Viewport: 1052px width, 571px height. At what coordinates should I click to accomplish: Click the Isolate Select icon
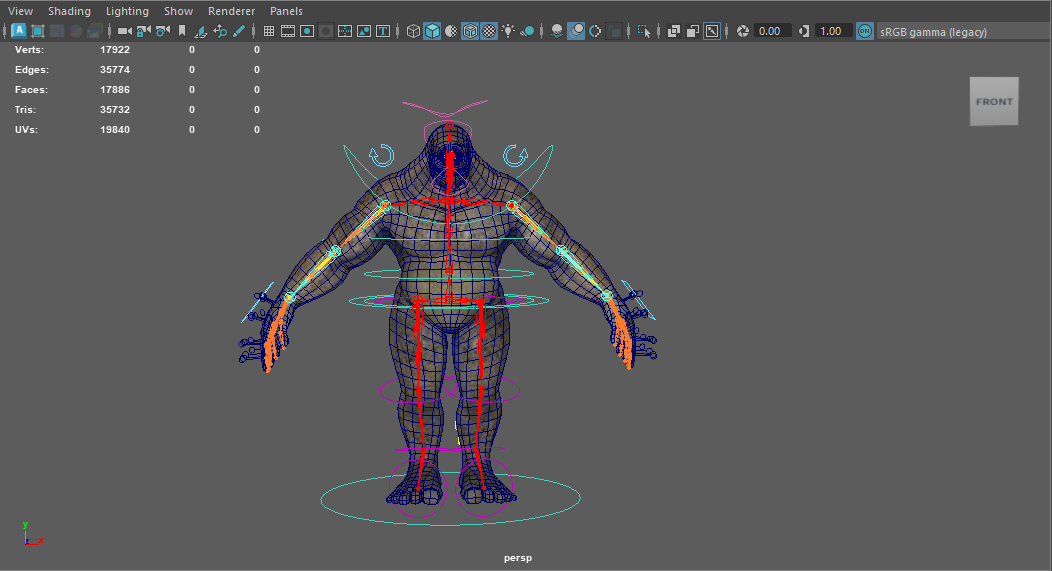tap(644, 31)
